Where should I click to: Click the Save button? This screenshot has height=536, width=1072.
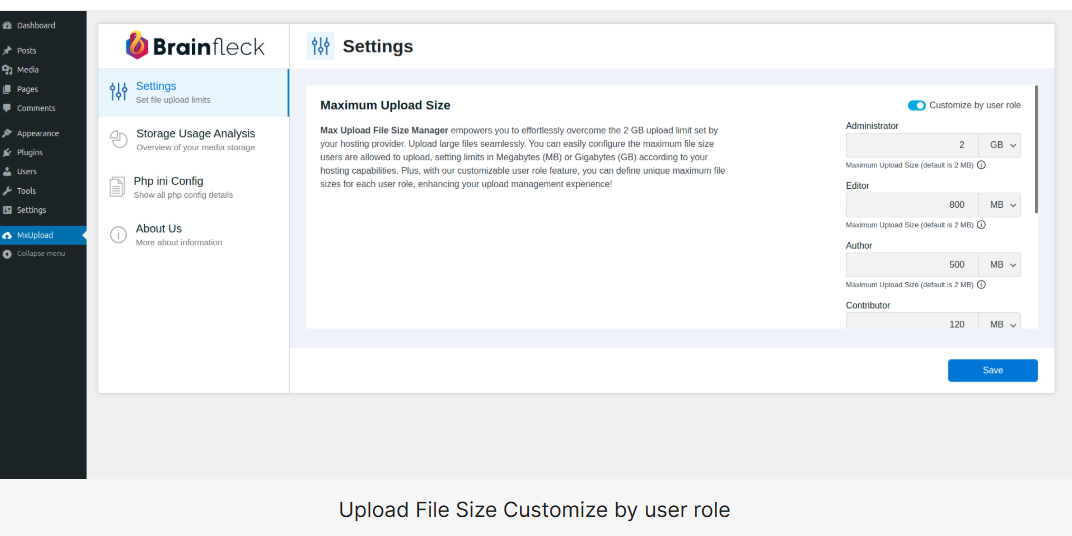[993, 371]
